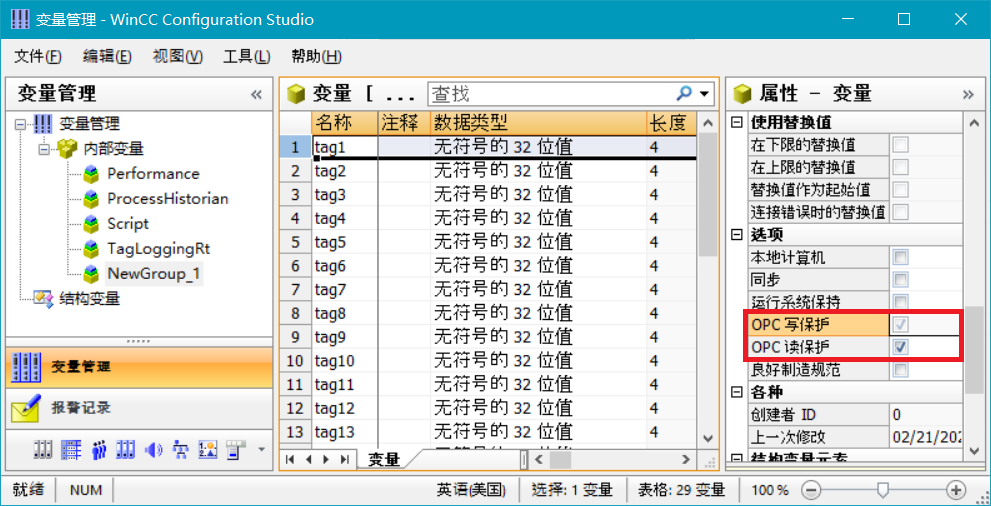Click the properties panel scroll up arrow
The width and height of the screenshot is (991, 506).
click(x=973, y=124)
